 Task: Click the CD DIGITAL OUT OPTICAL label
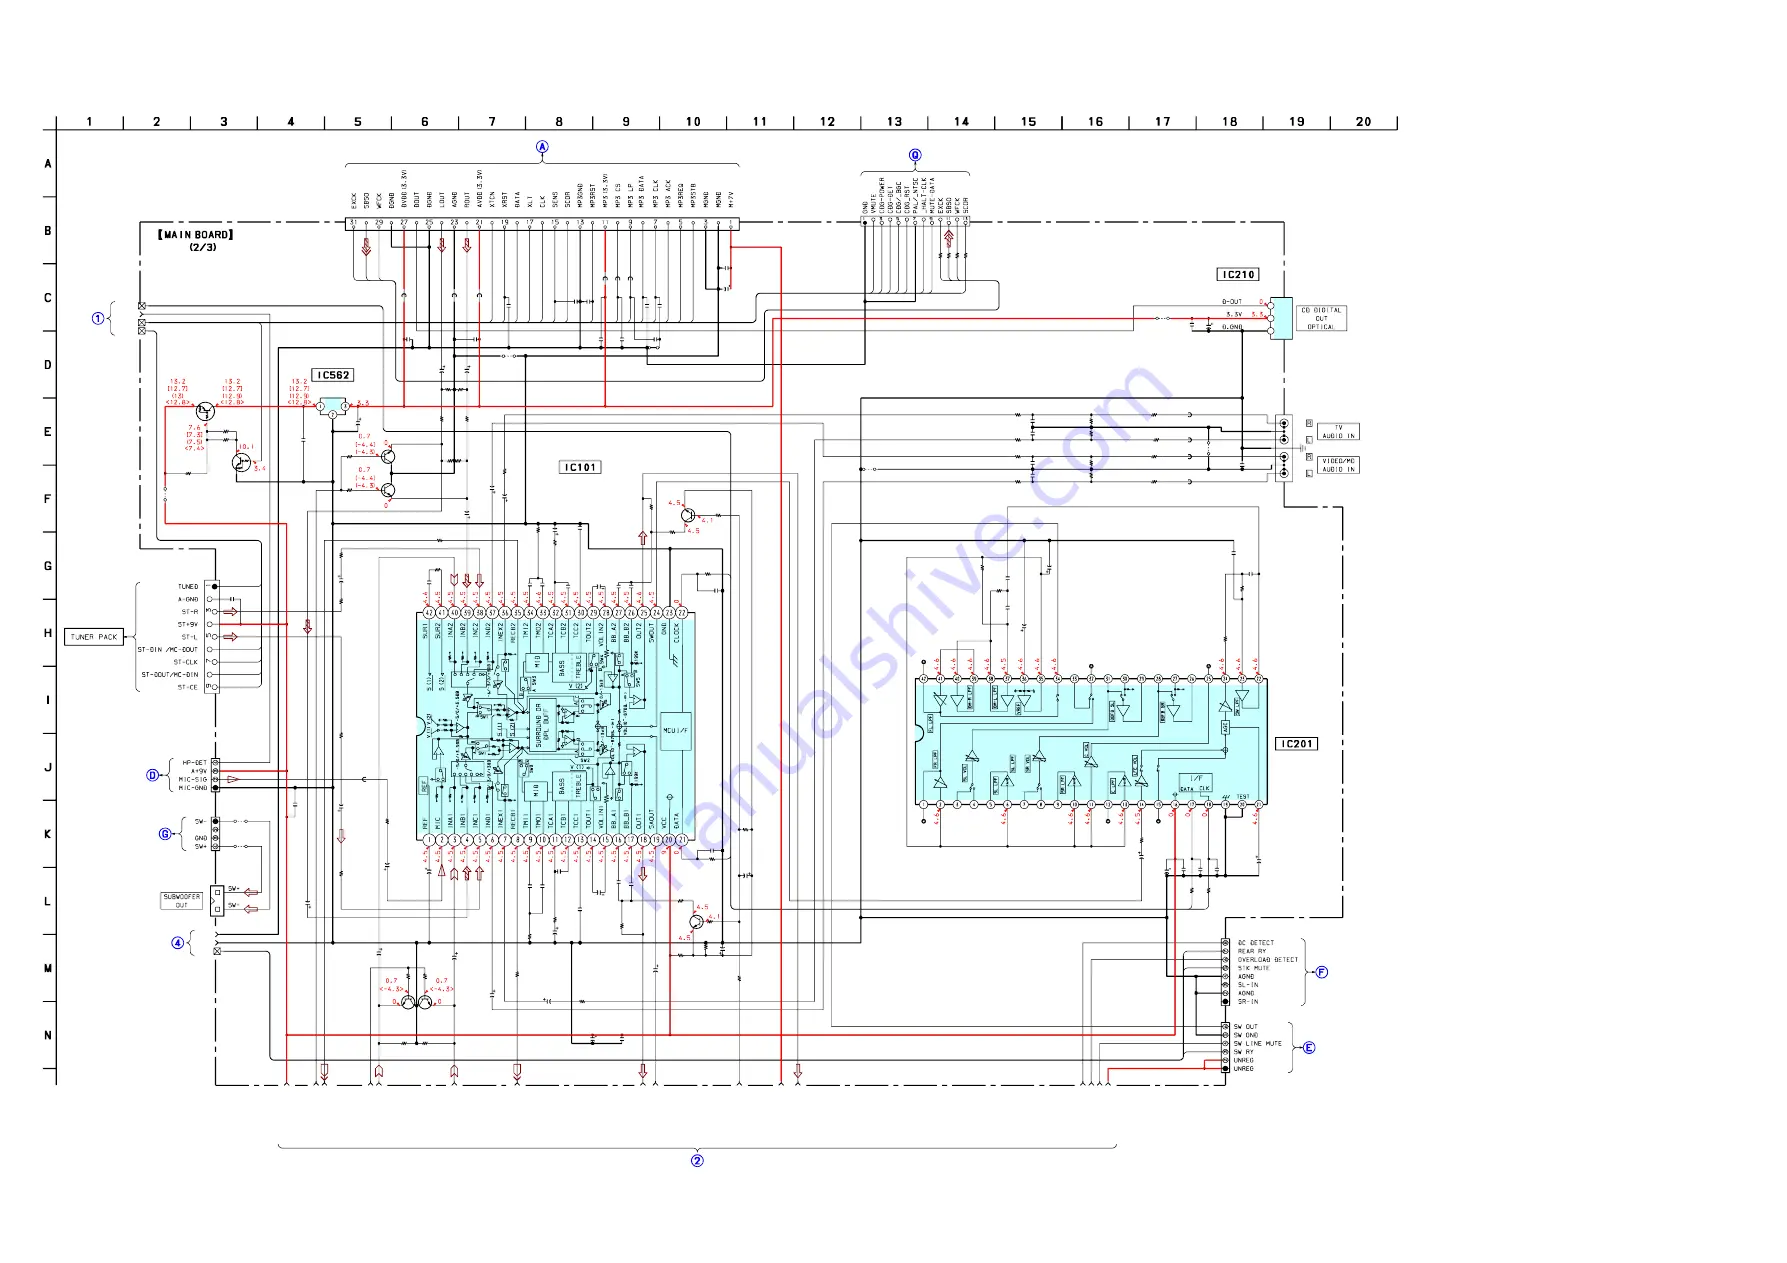click(x=1322, y=319)
